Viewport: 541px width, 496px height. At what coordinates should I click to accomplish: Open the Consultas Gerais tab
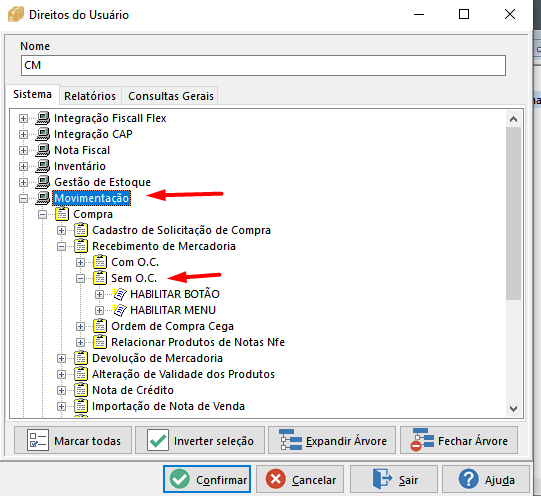coord(171,96)
